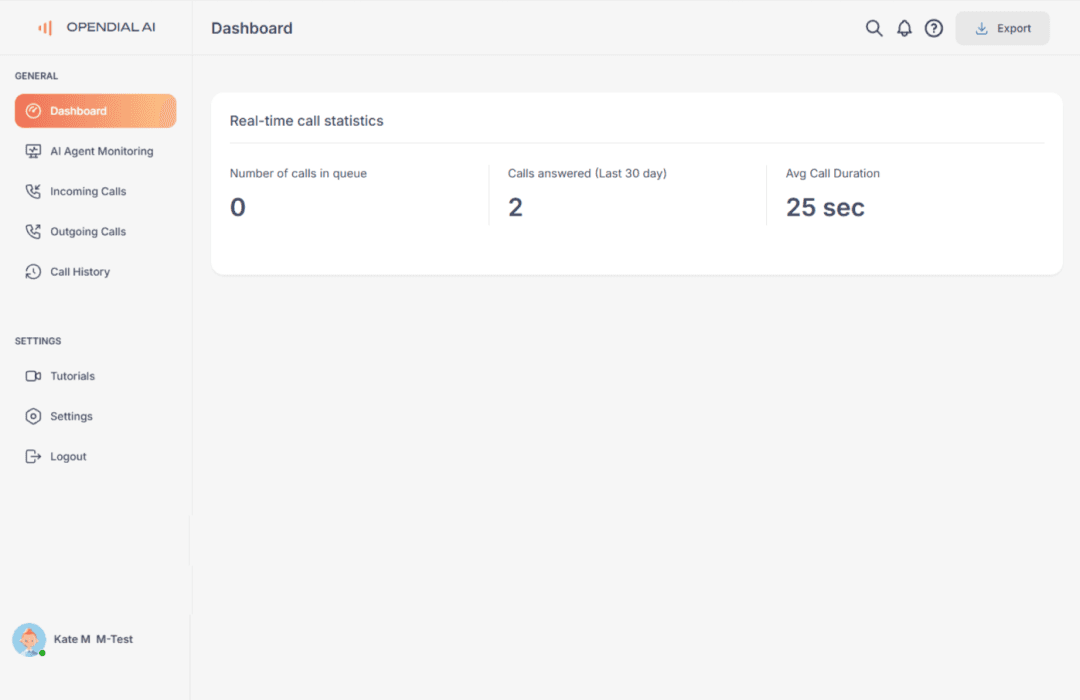Open the Call History clock icon
Image resolution: width=1080 pixels, height=700 pixels.
point(33,271)
